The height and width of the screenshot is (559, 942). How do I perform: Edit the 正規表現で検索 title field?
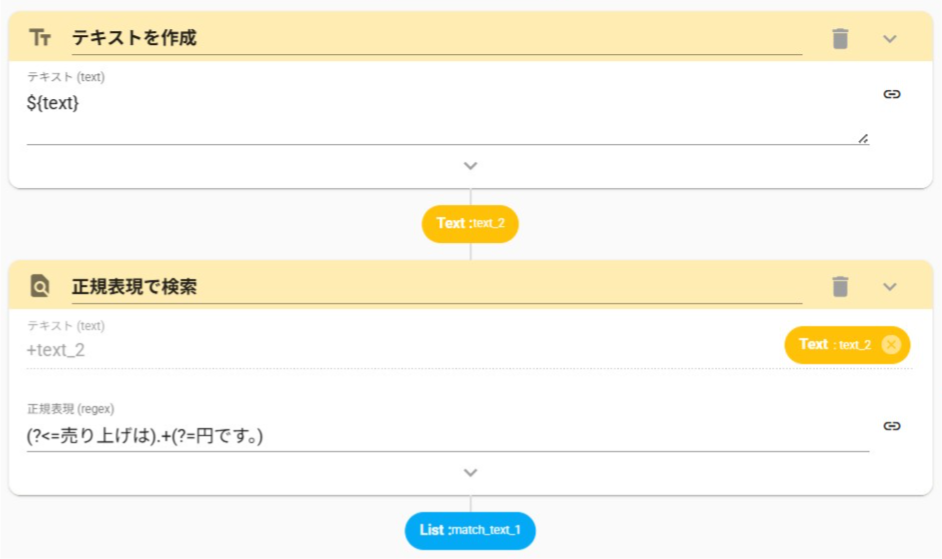pyautogui.click(x=436, y=287)
